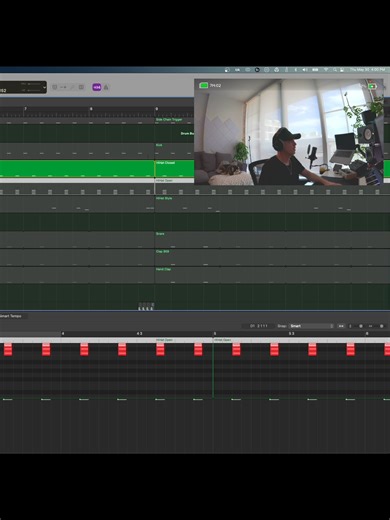Image resolution: width=390 pixels, height=520 pixels.
Task: Click the toggle button right of Snap menu
Action: coord(341,326)
